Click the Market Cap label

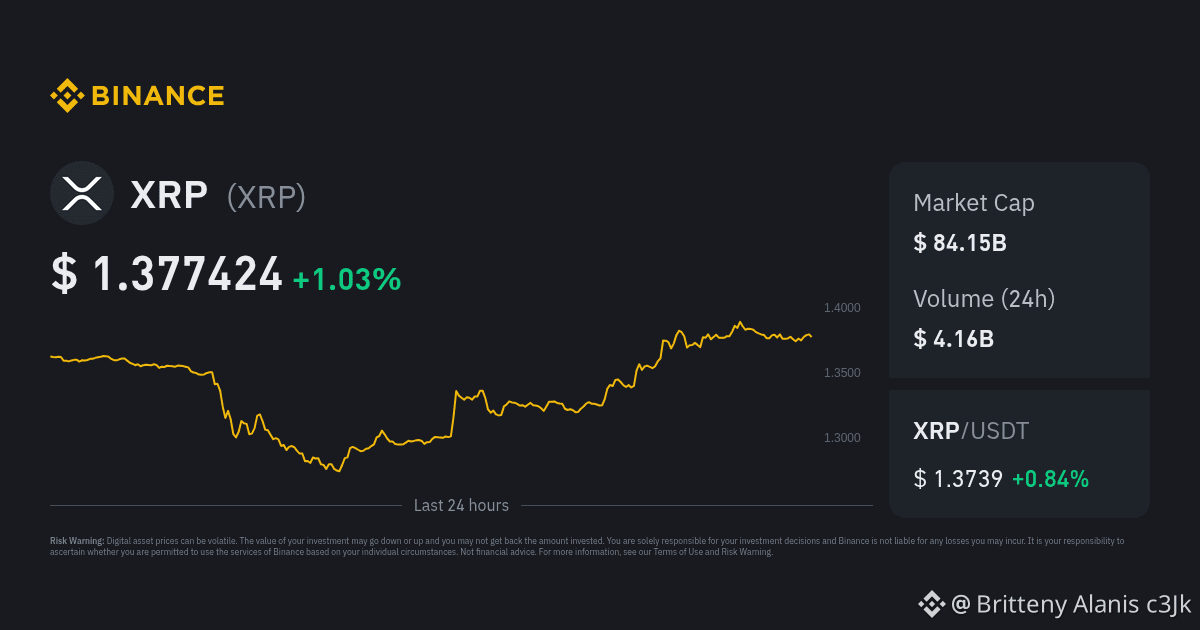pyautogui.click(x=974, y=203)
